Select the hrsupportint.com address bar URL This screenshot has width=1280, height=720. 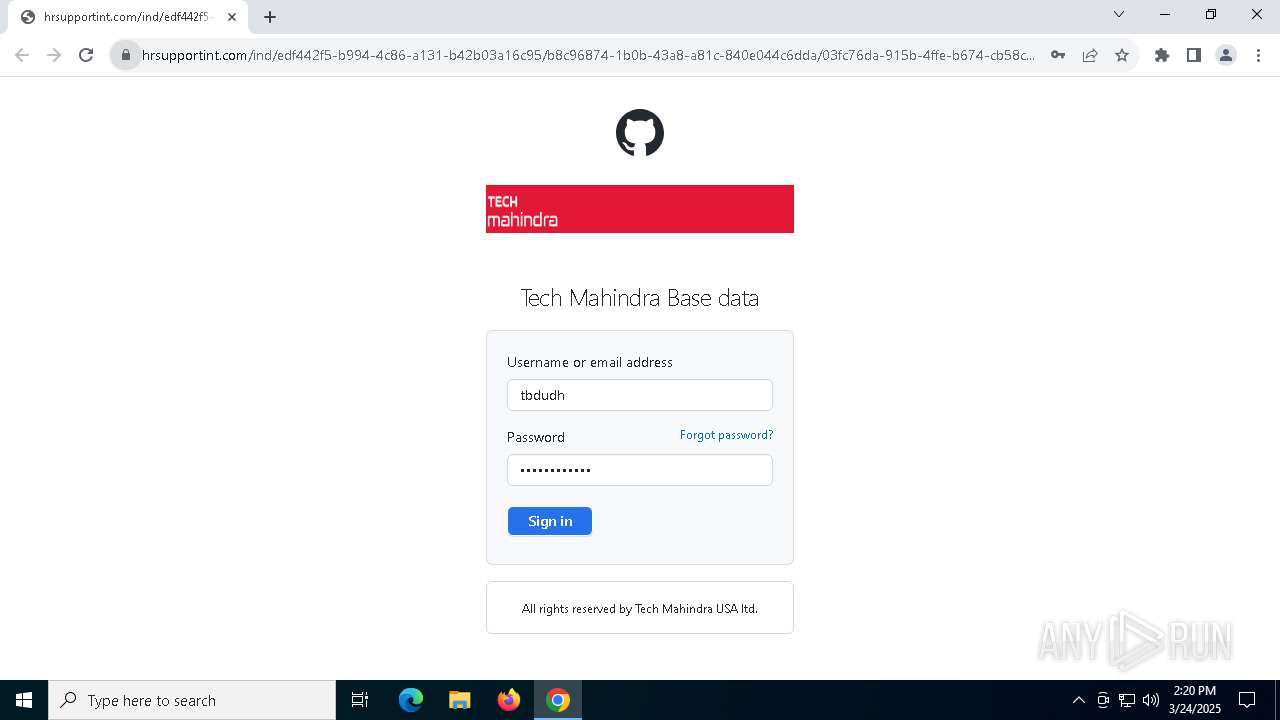click(588, 55)
